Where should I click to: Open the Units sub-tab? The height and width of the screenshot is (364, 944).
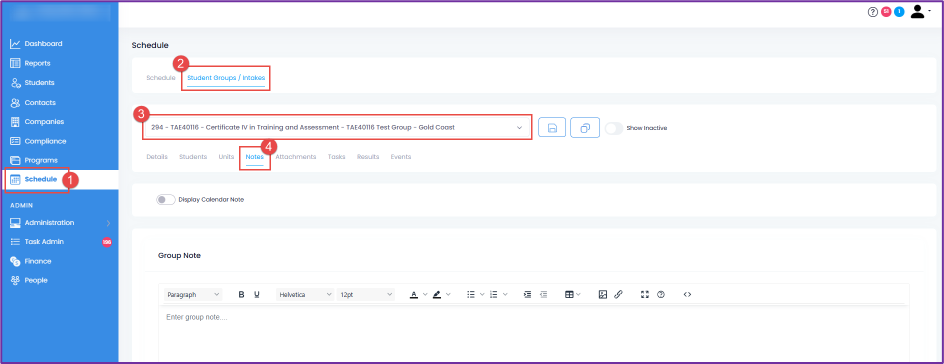(226, 157)
